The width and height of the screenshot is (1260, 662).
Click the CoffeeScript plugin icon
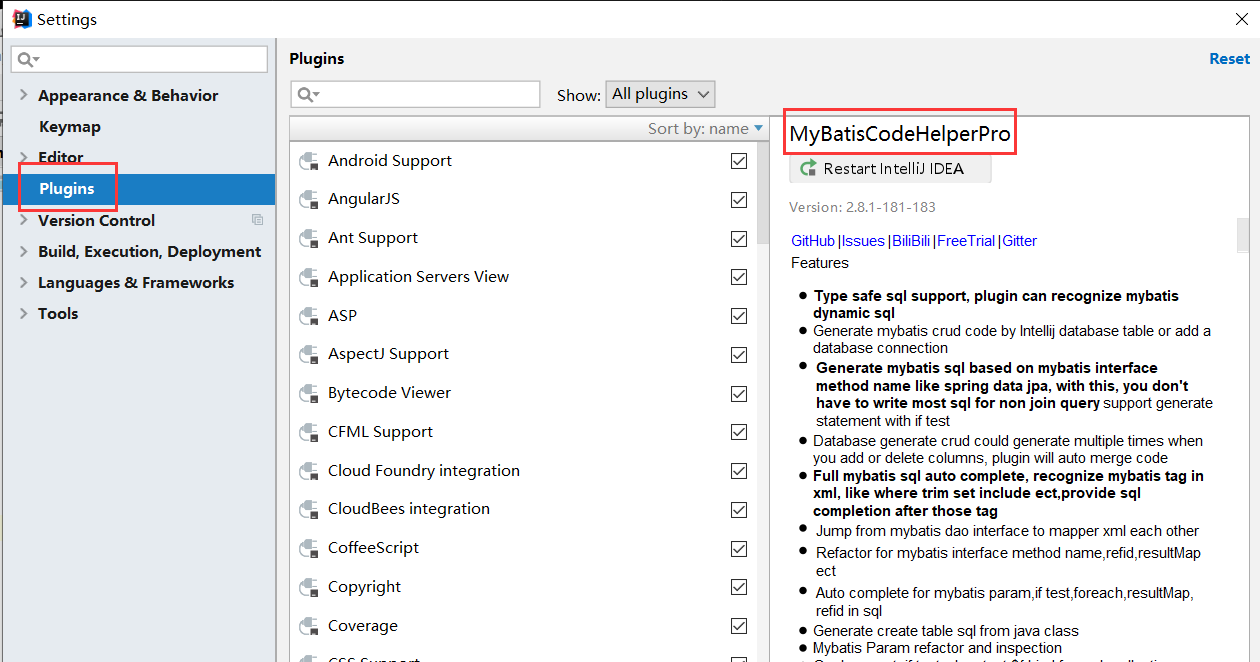pos(309,548)
